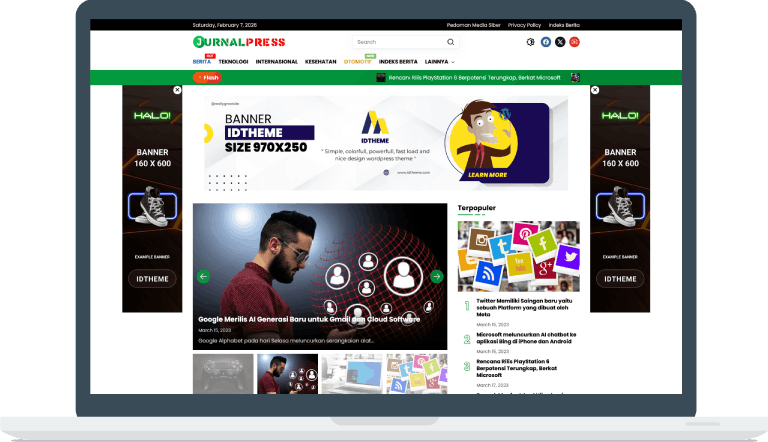Click the Flash news button

[208, 77]
